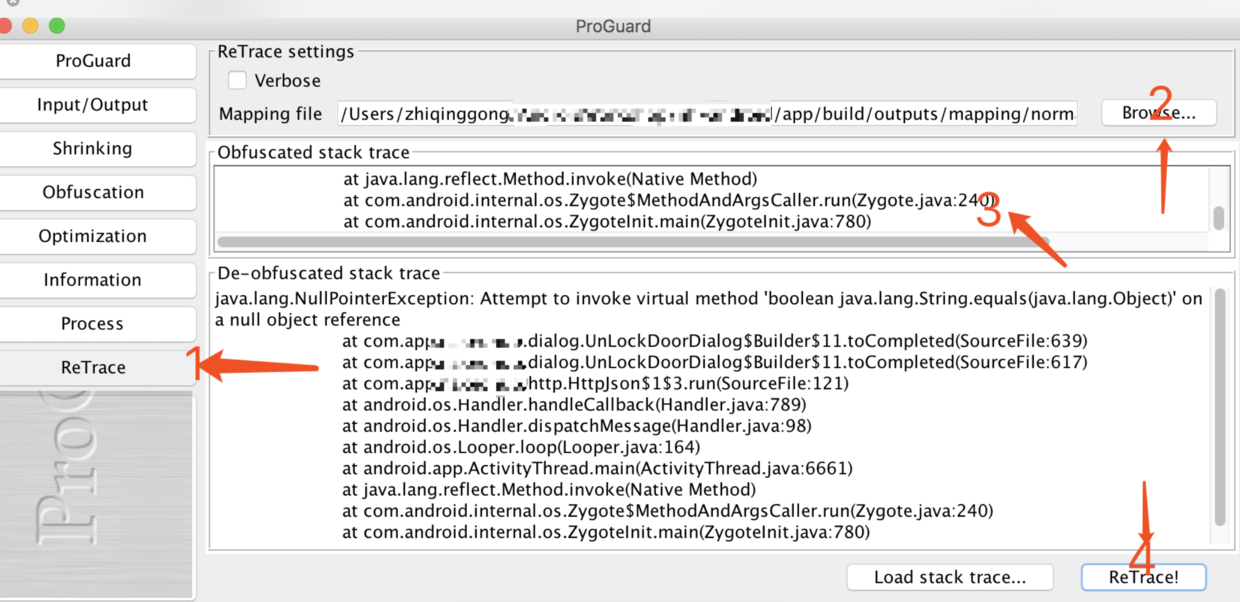The width and height of the screenshot is (1240, 602).
Task: Open the Shrinking settings tab
Action: tap(93, 149)
